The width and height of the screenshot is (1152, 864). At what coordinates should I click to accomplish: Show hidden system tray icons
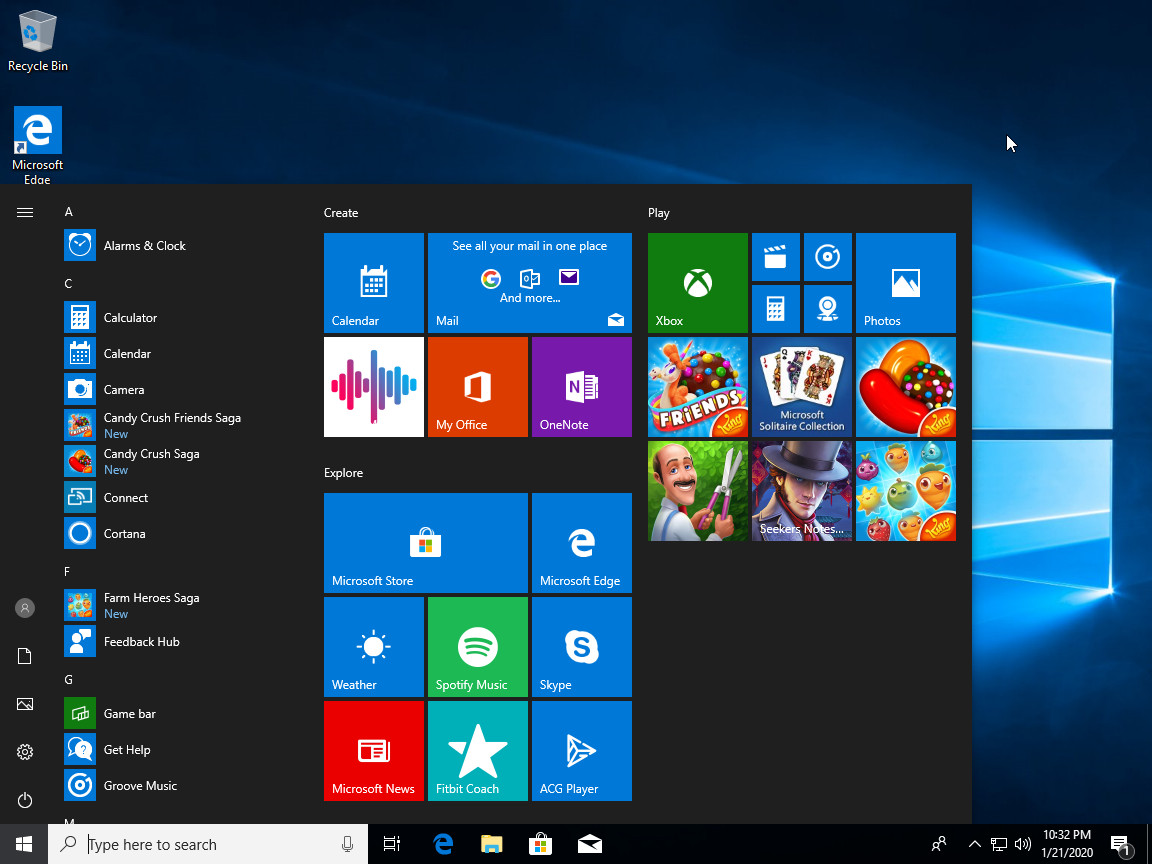pyautogui.click(x=975, y=844)
